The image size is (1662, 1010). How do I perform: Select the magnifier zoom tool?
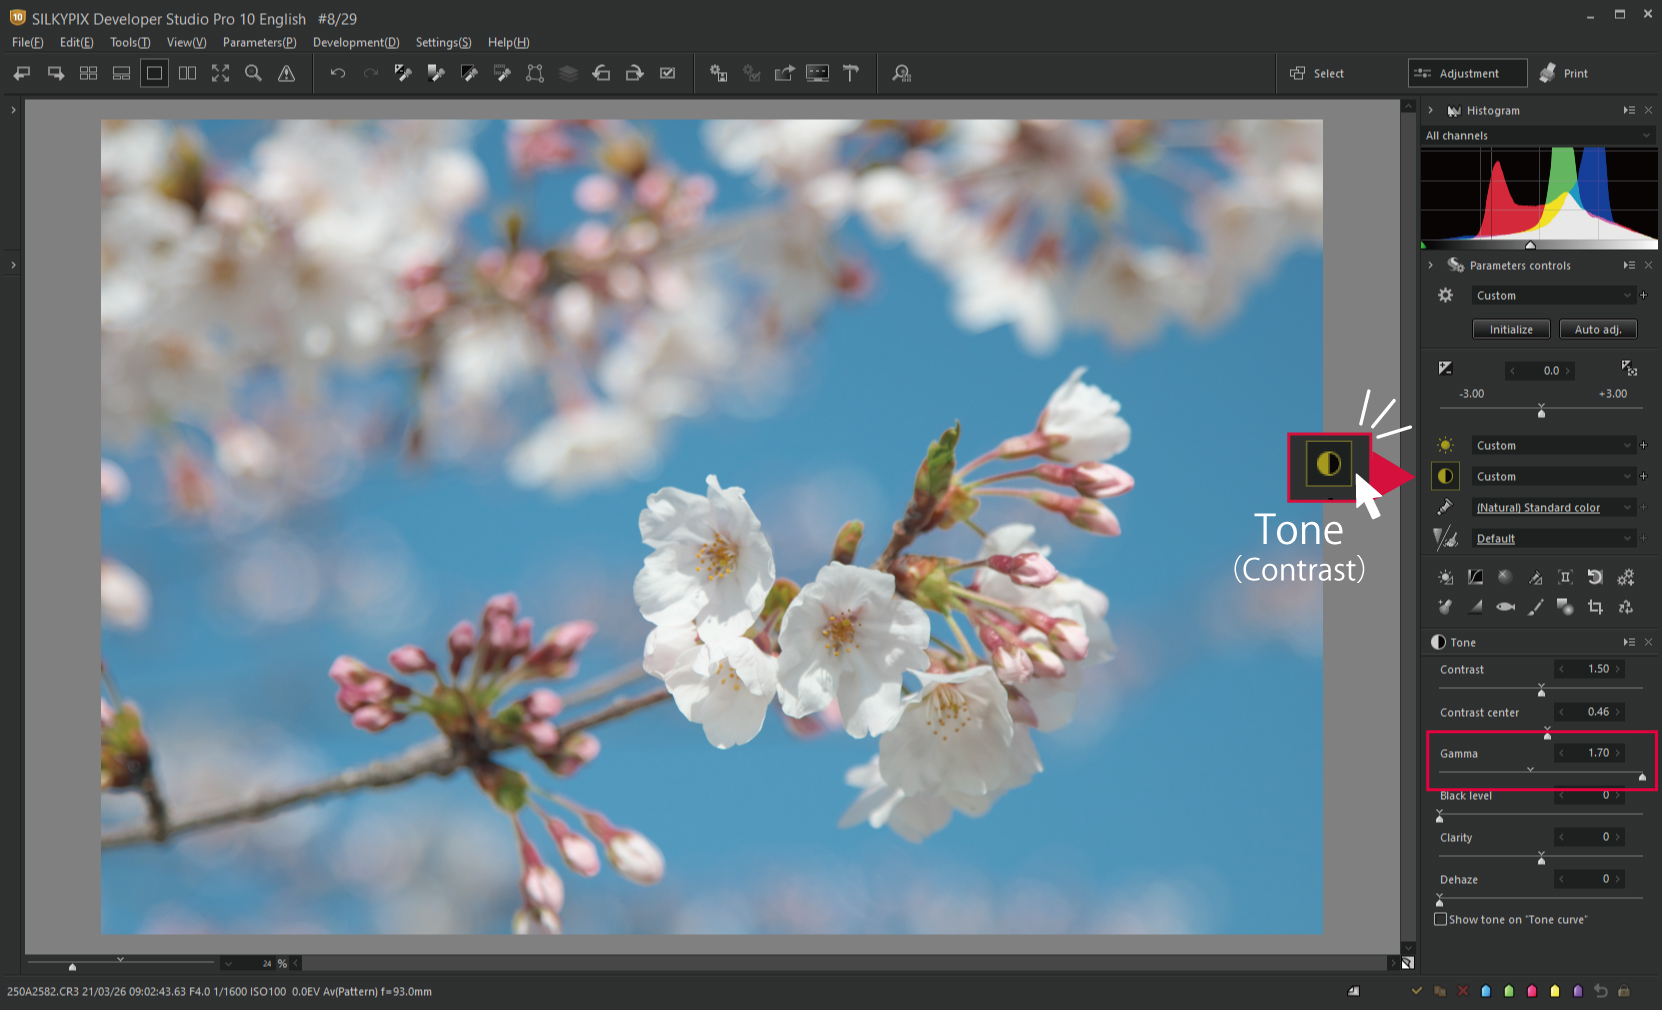(253, 73)
